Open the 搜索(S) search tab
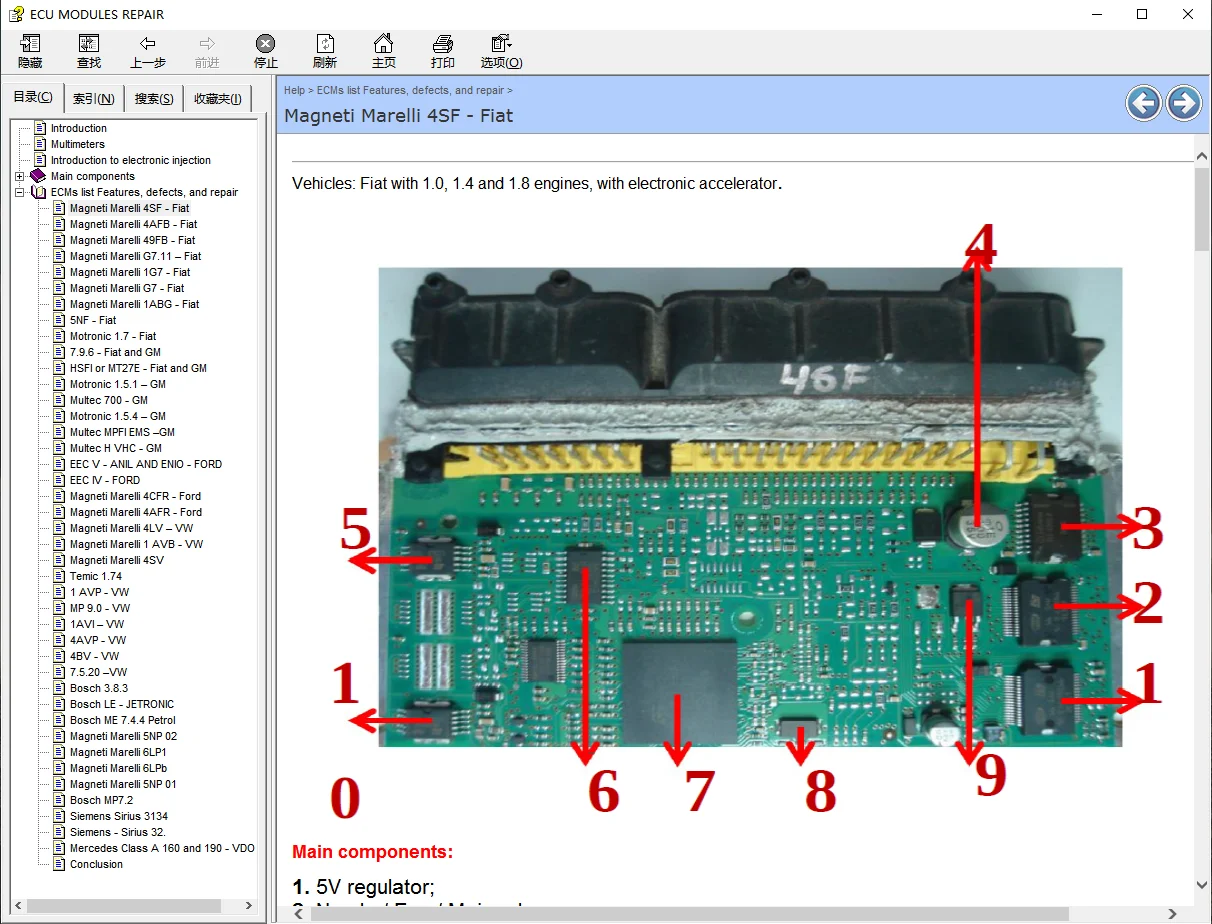 [152, 98]
